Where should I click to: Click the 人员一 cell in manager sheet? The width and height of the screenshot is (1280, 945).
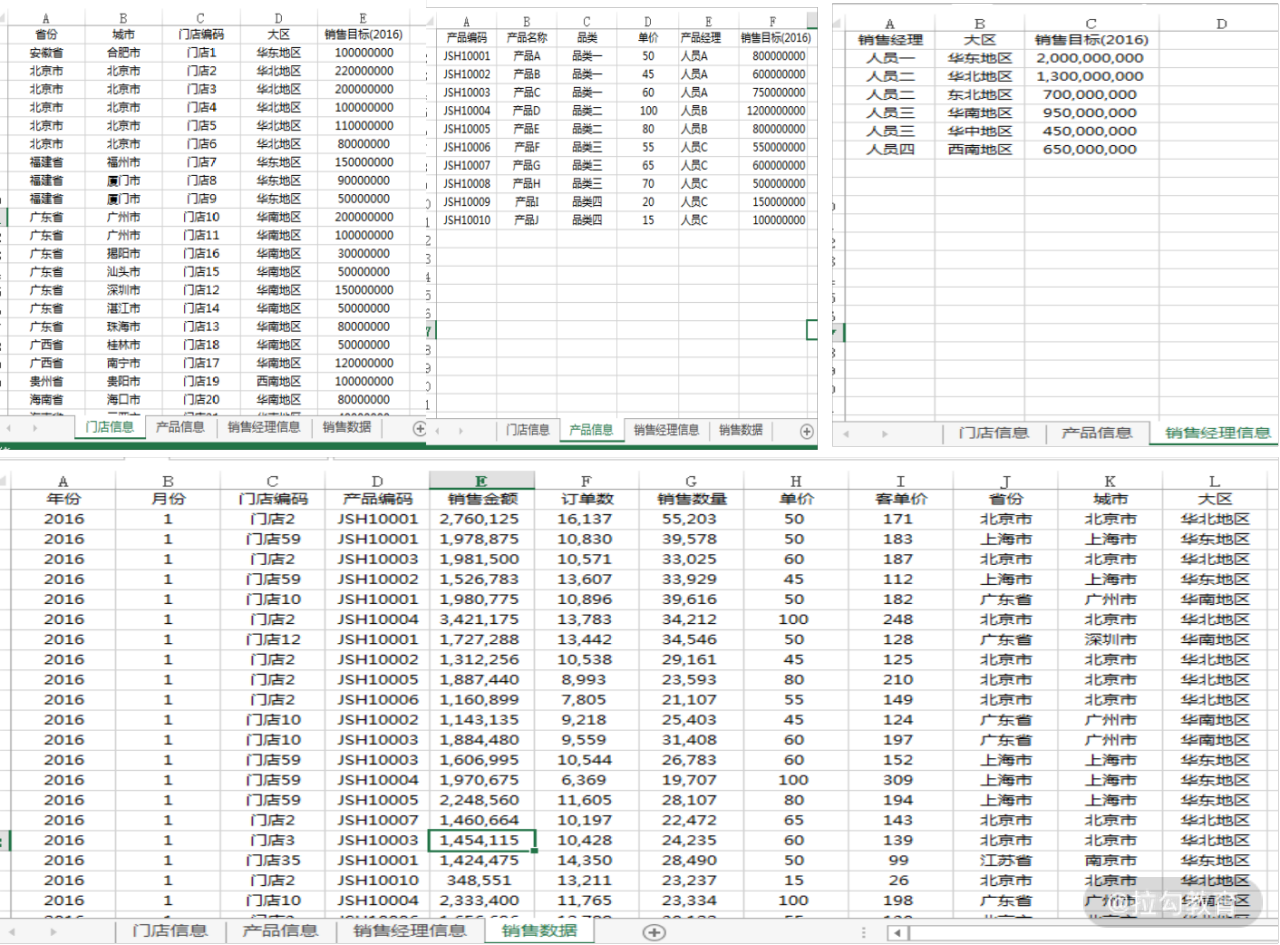tap(890, 58)
